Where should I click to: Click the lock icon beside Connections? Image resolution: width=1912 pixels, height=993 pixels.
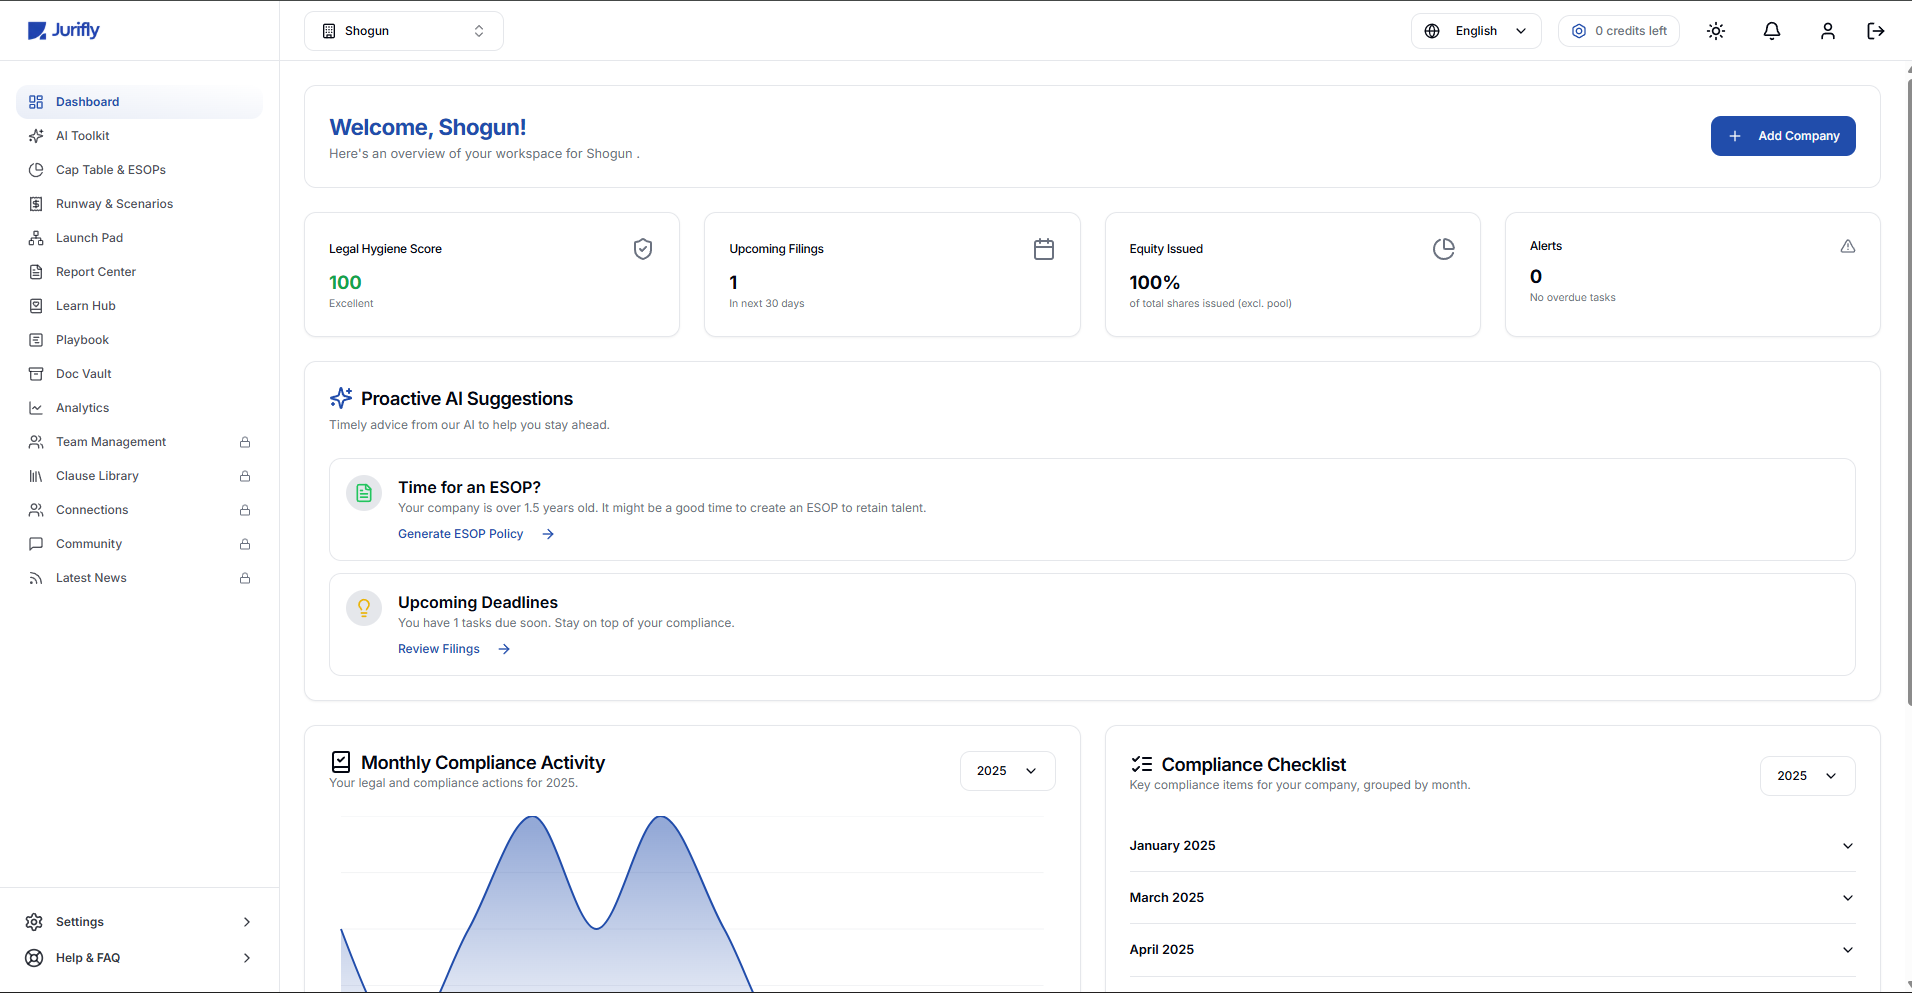pos(245,510)
